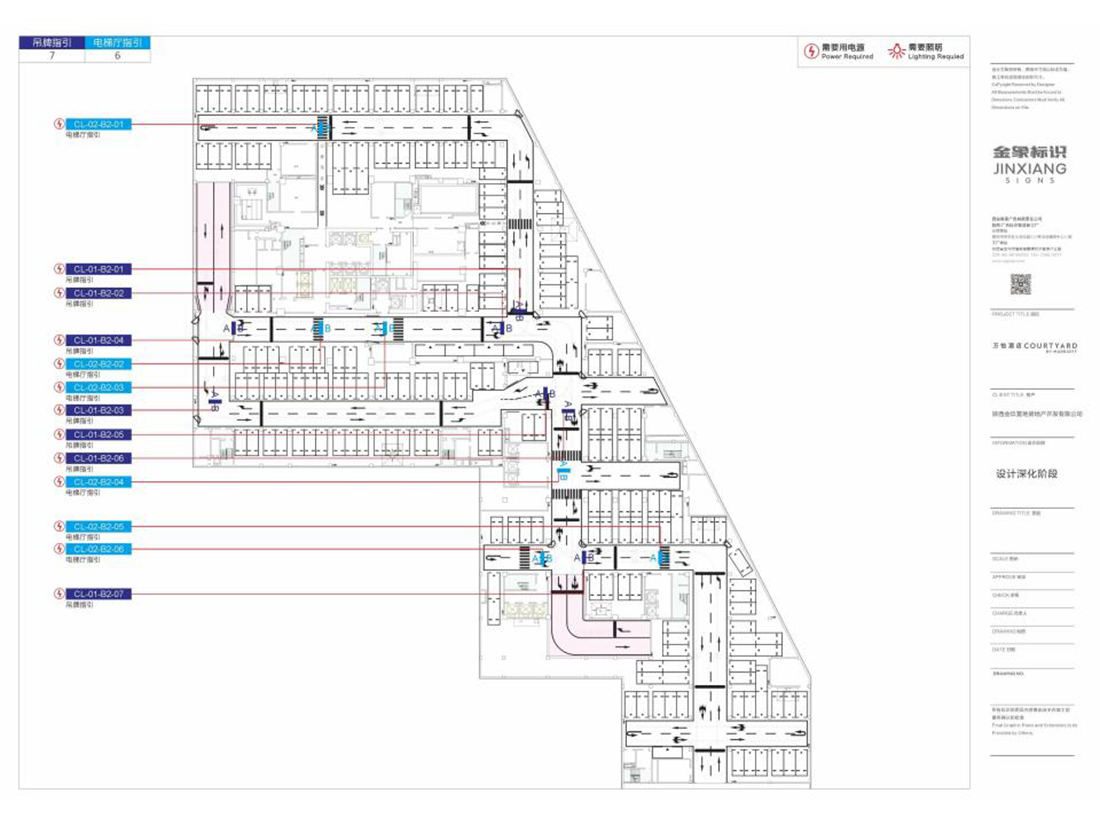
Task: Click power icon beside CL-02-B2-01
Action: 58,124
